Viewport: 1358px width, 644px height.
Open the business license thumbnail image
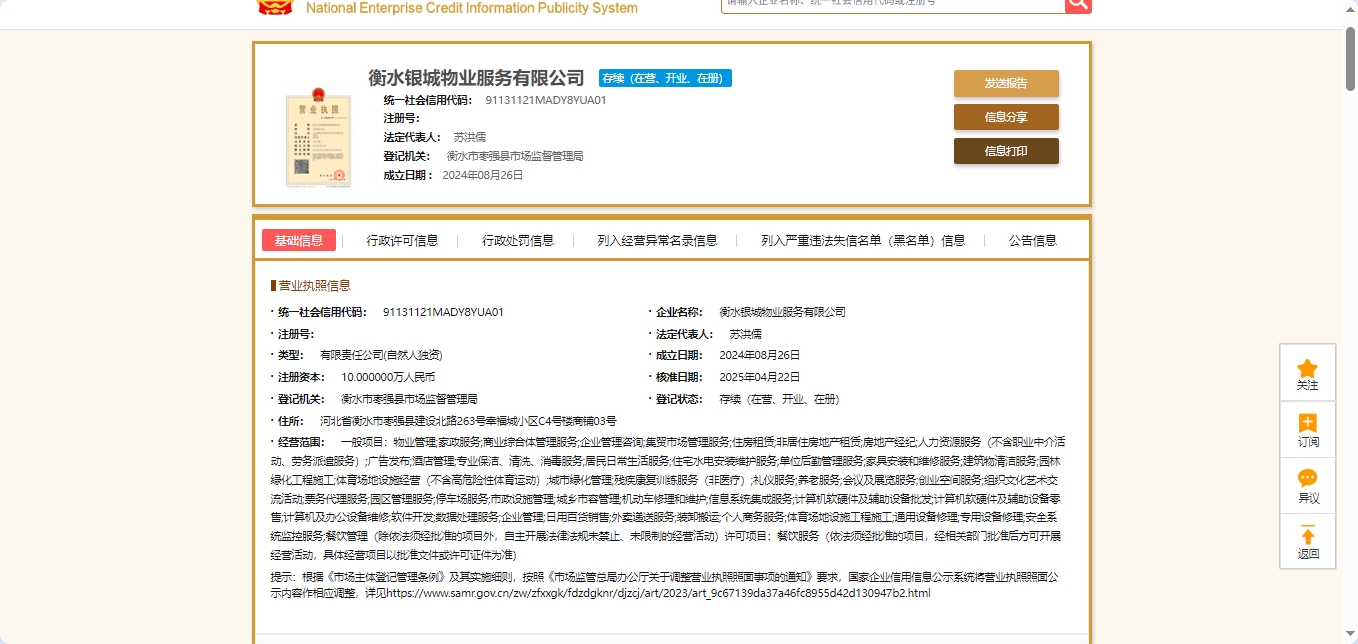pyautogui.click(x=318, y=137)
